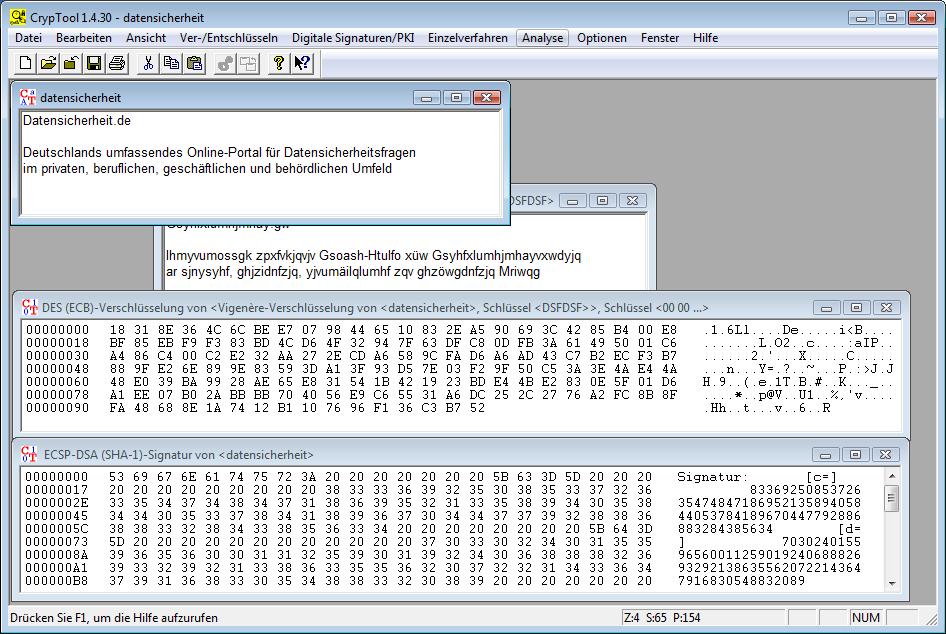Click the greyed-out gear icon in the toolbar
Image resolution: width=946 pixels, height=634 pixels.
[226, 63]
